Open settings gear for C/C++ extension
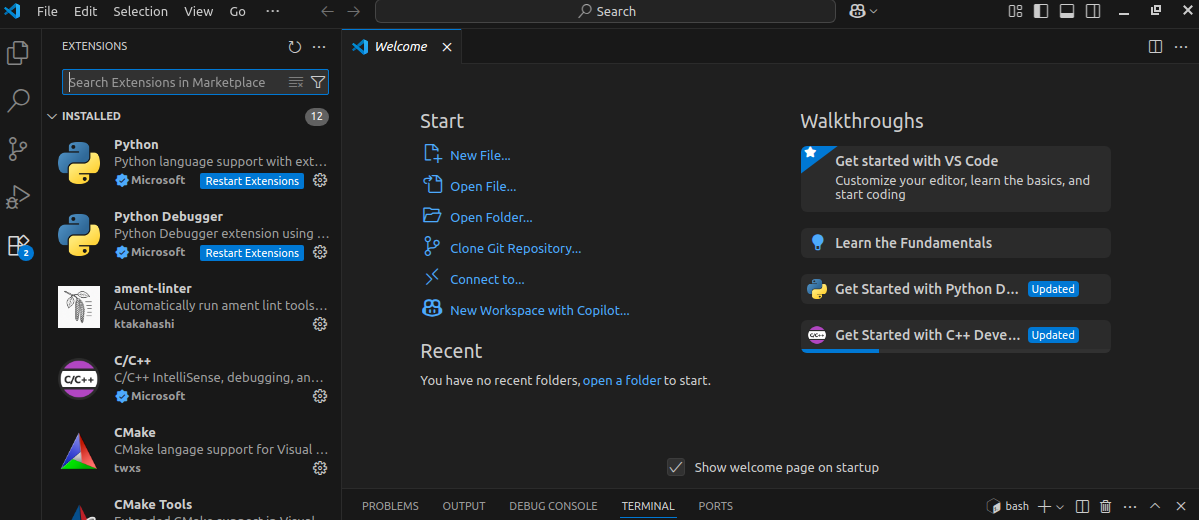This screenshot has width=1199, height=520. point(320,396)
